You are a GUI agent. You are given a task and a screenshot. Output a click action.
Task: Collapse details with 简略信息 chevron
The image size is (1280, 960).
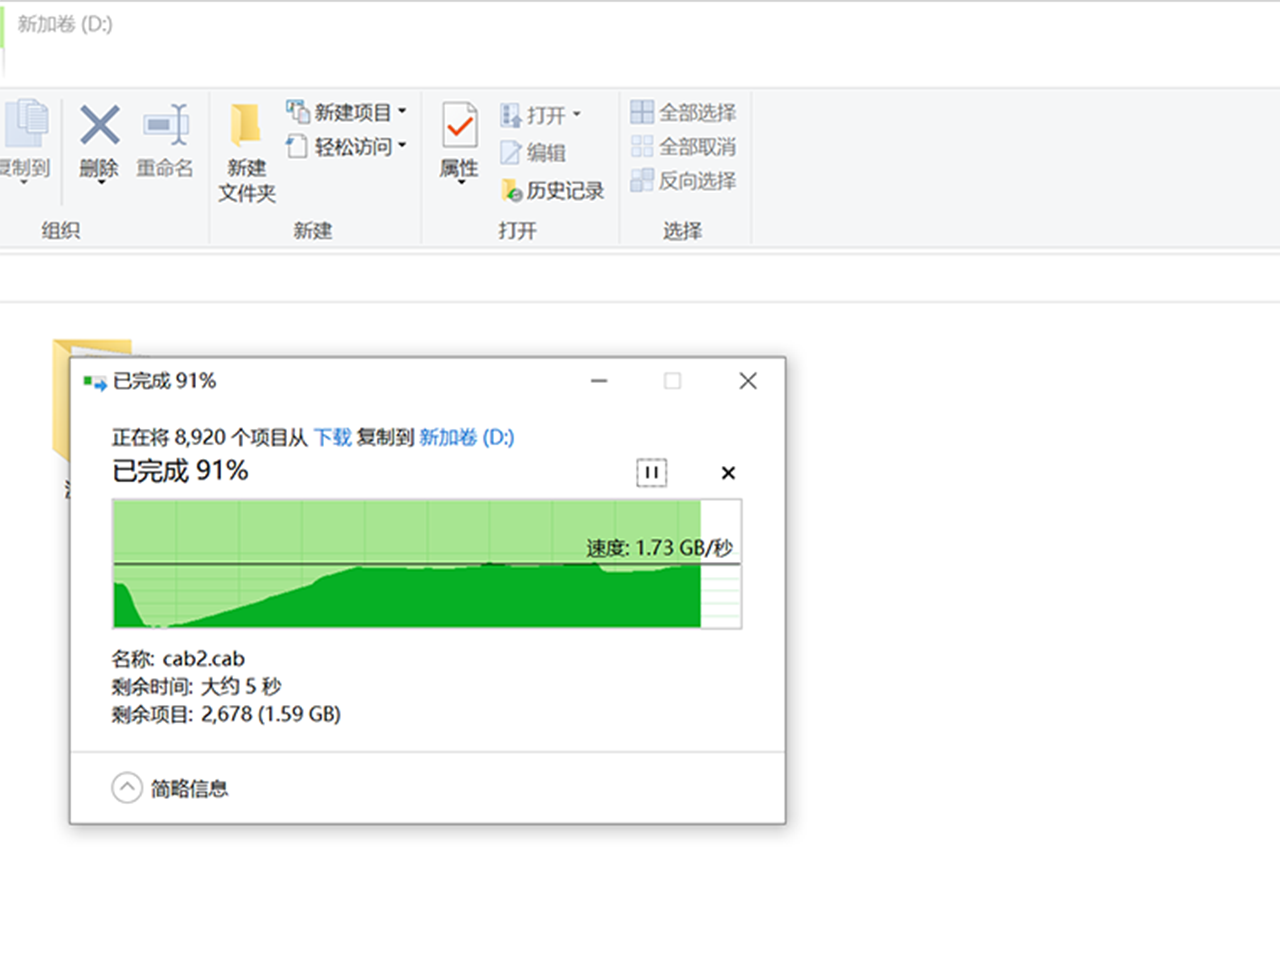point(127,788)
